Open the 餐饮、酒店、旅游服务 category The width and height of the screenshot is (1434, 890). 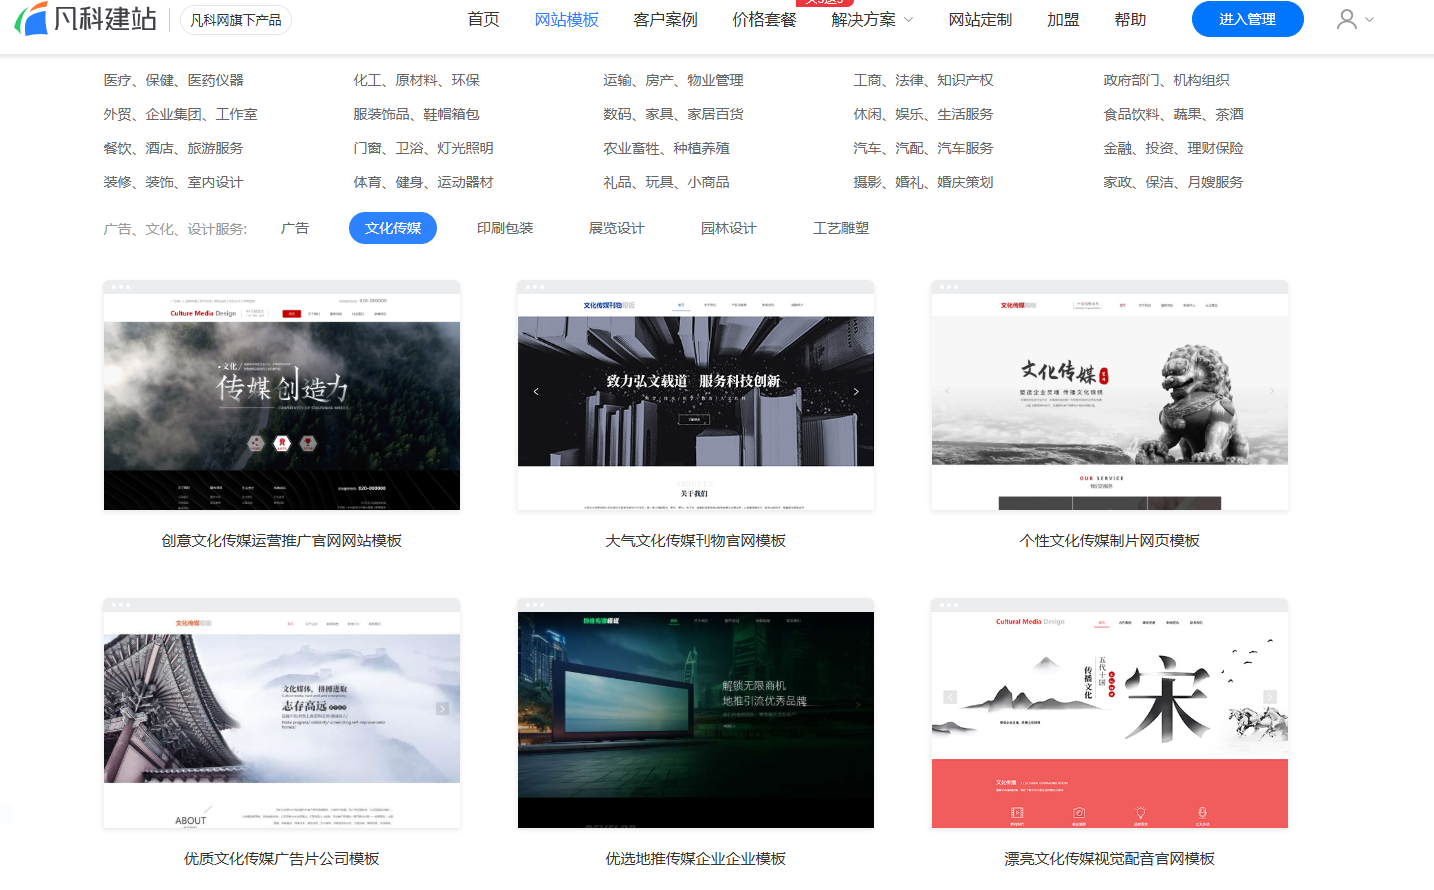pyautogui.click(x=174, y=148)
